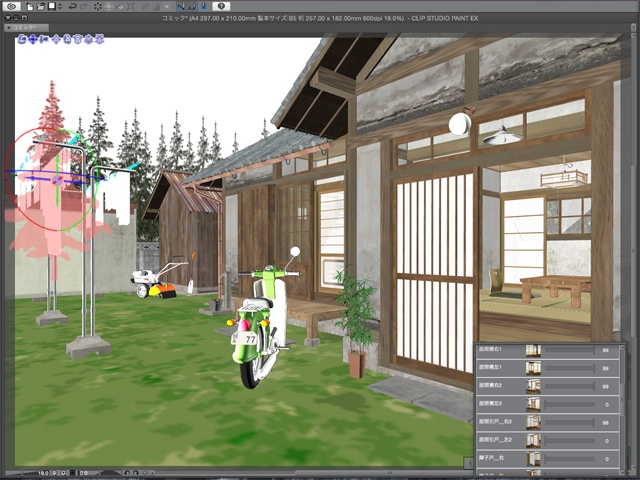Reset canvas rotation from status bar
640x480 pixels.
tap(145, 473)
